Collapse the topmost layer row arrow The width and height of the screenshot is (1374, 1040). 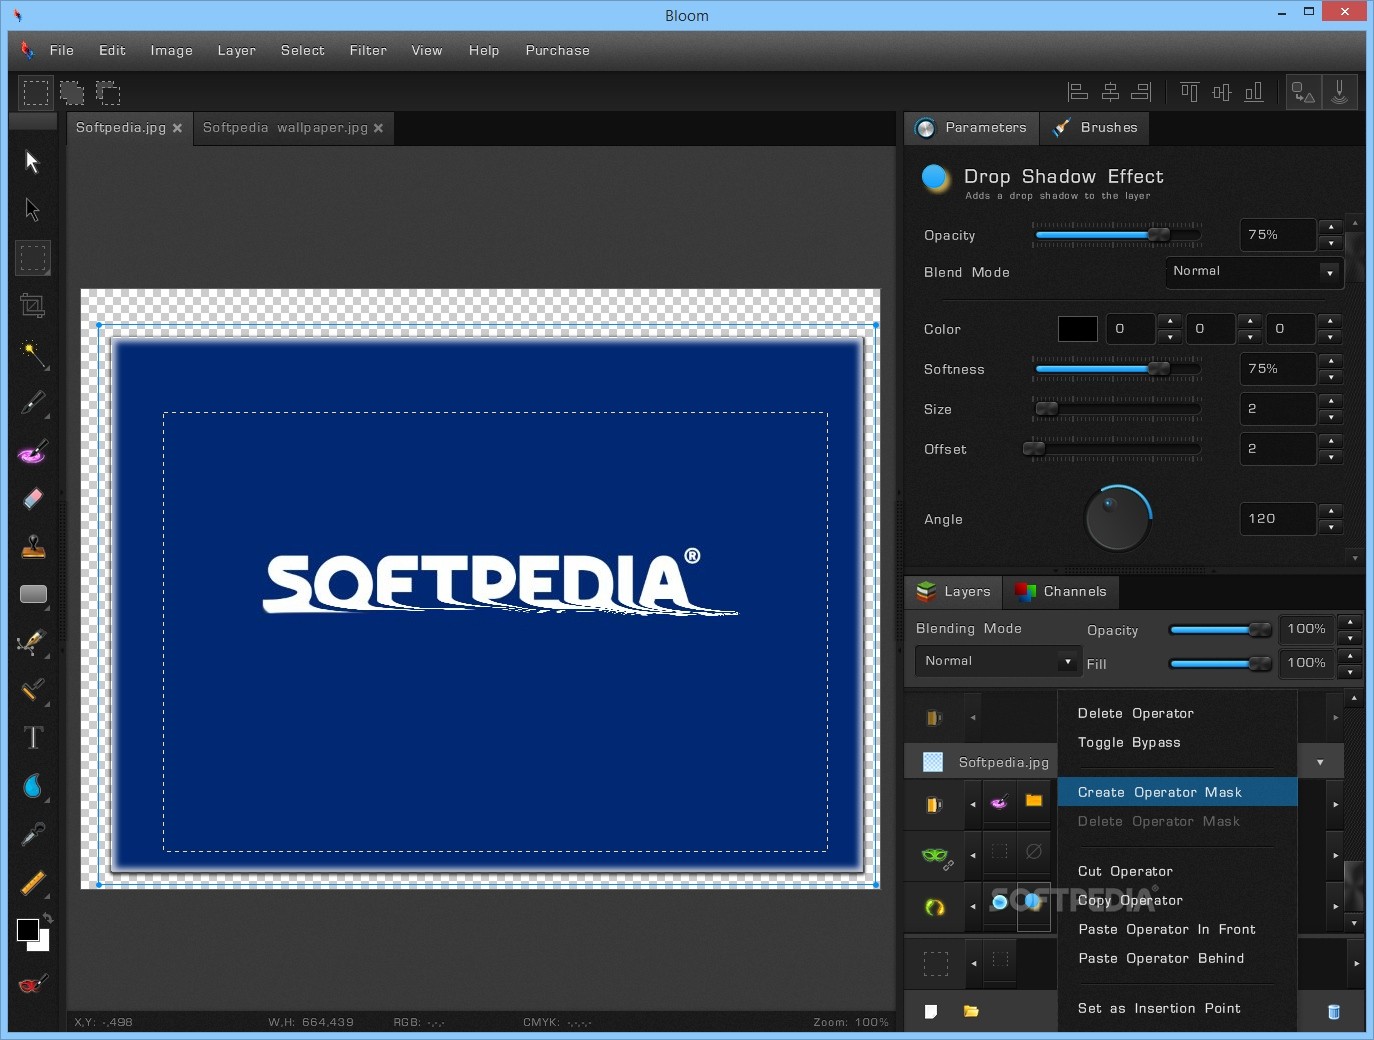click(x=972, y=717)
